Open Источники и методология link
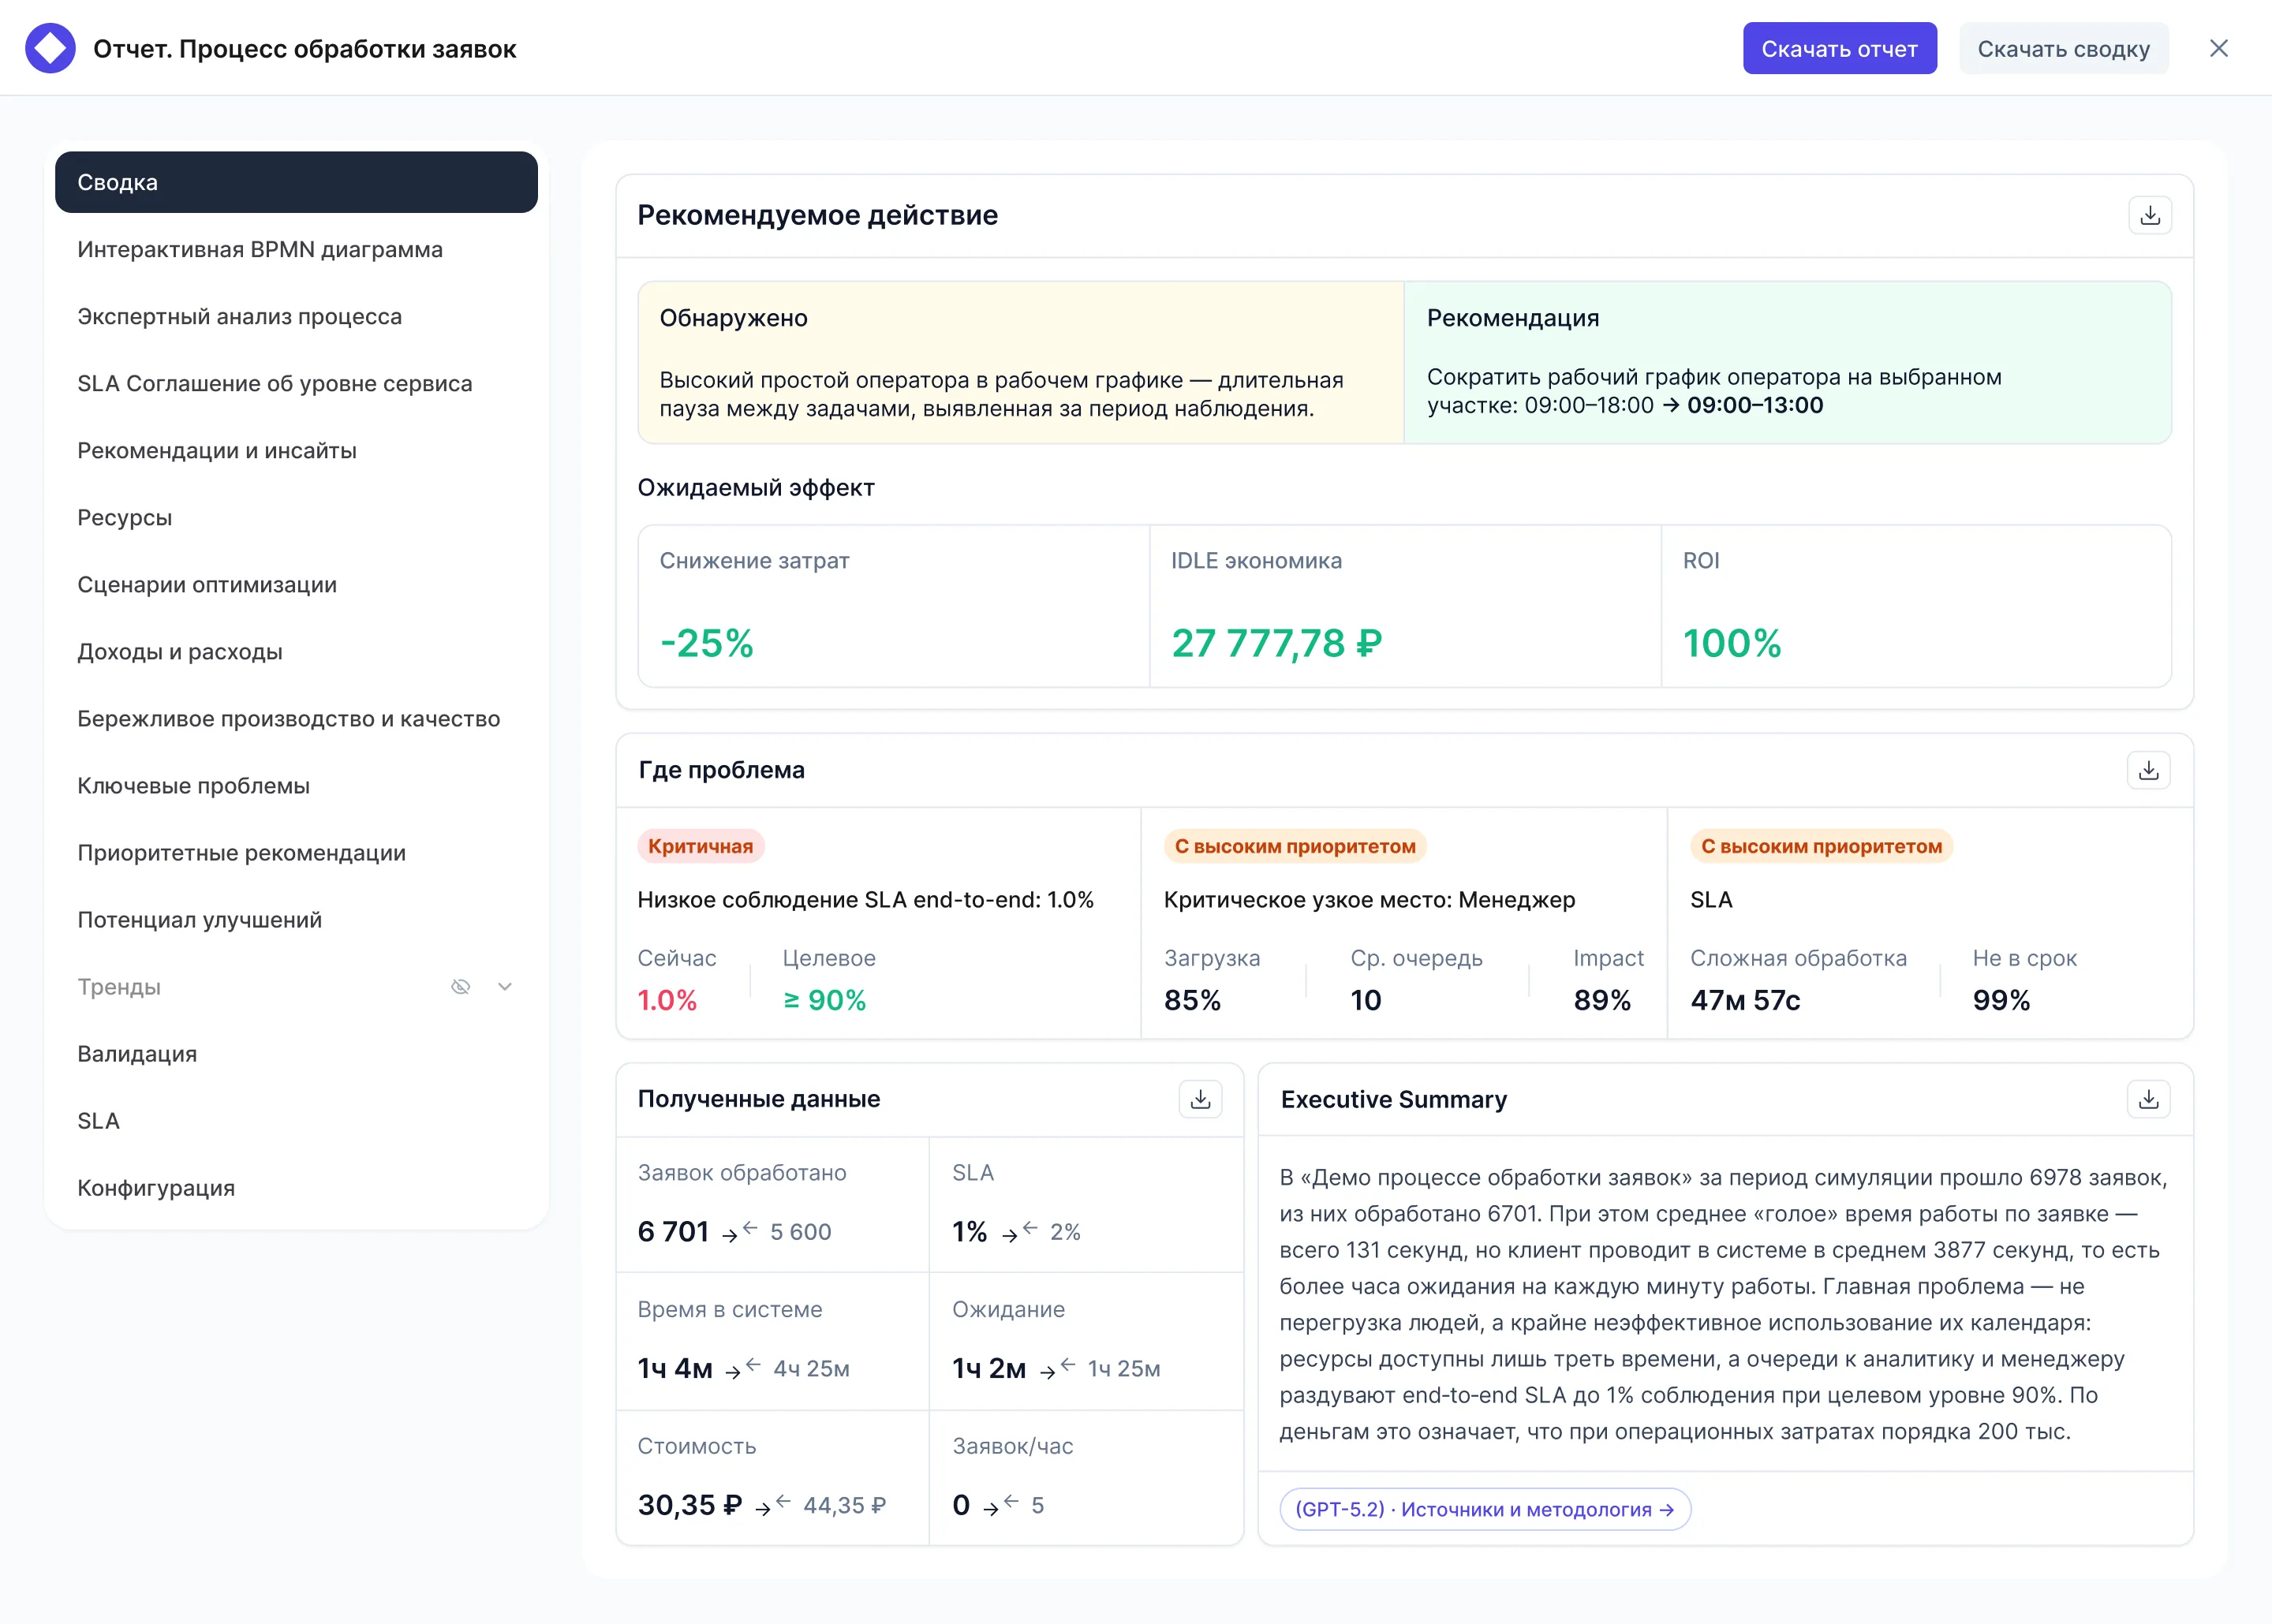2272x1624 pixels. (x=1484, y=1509)
